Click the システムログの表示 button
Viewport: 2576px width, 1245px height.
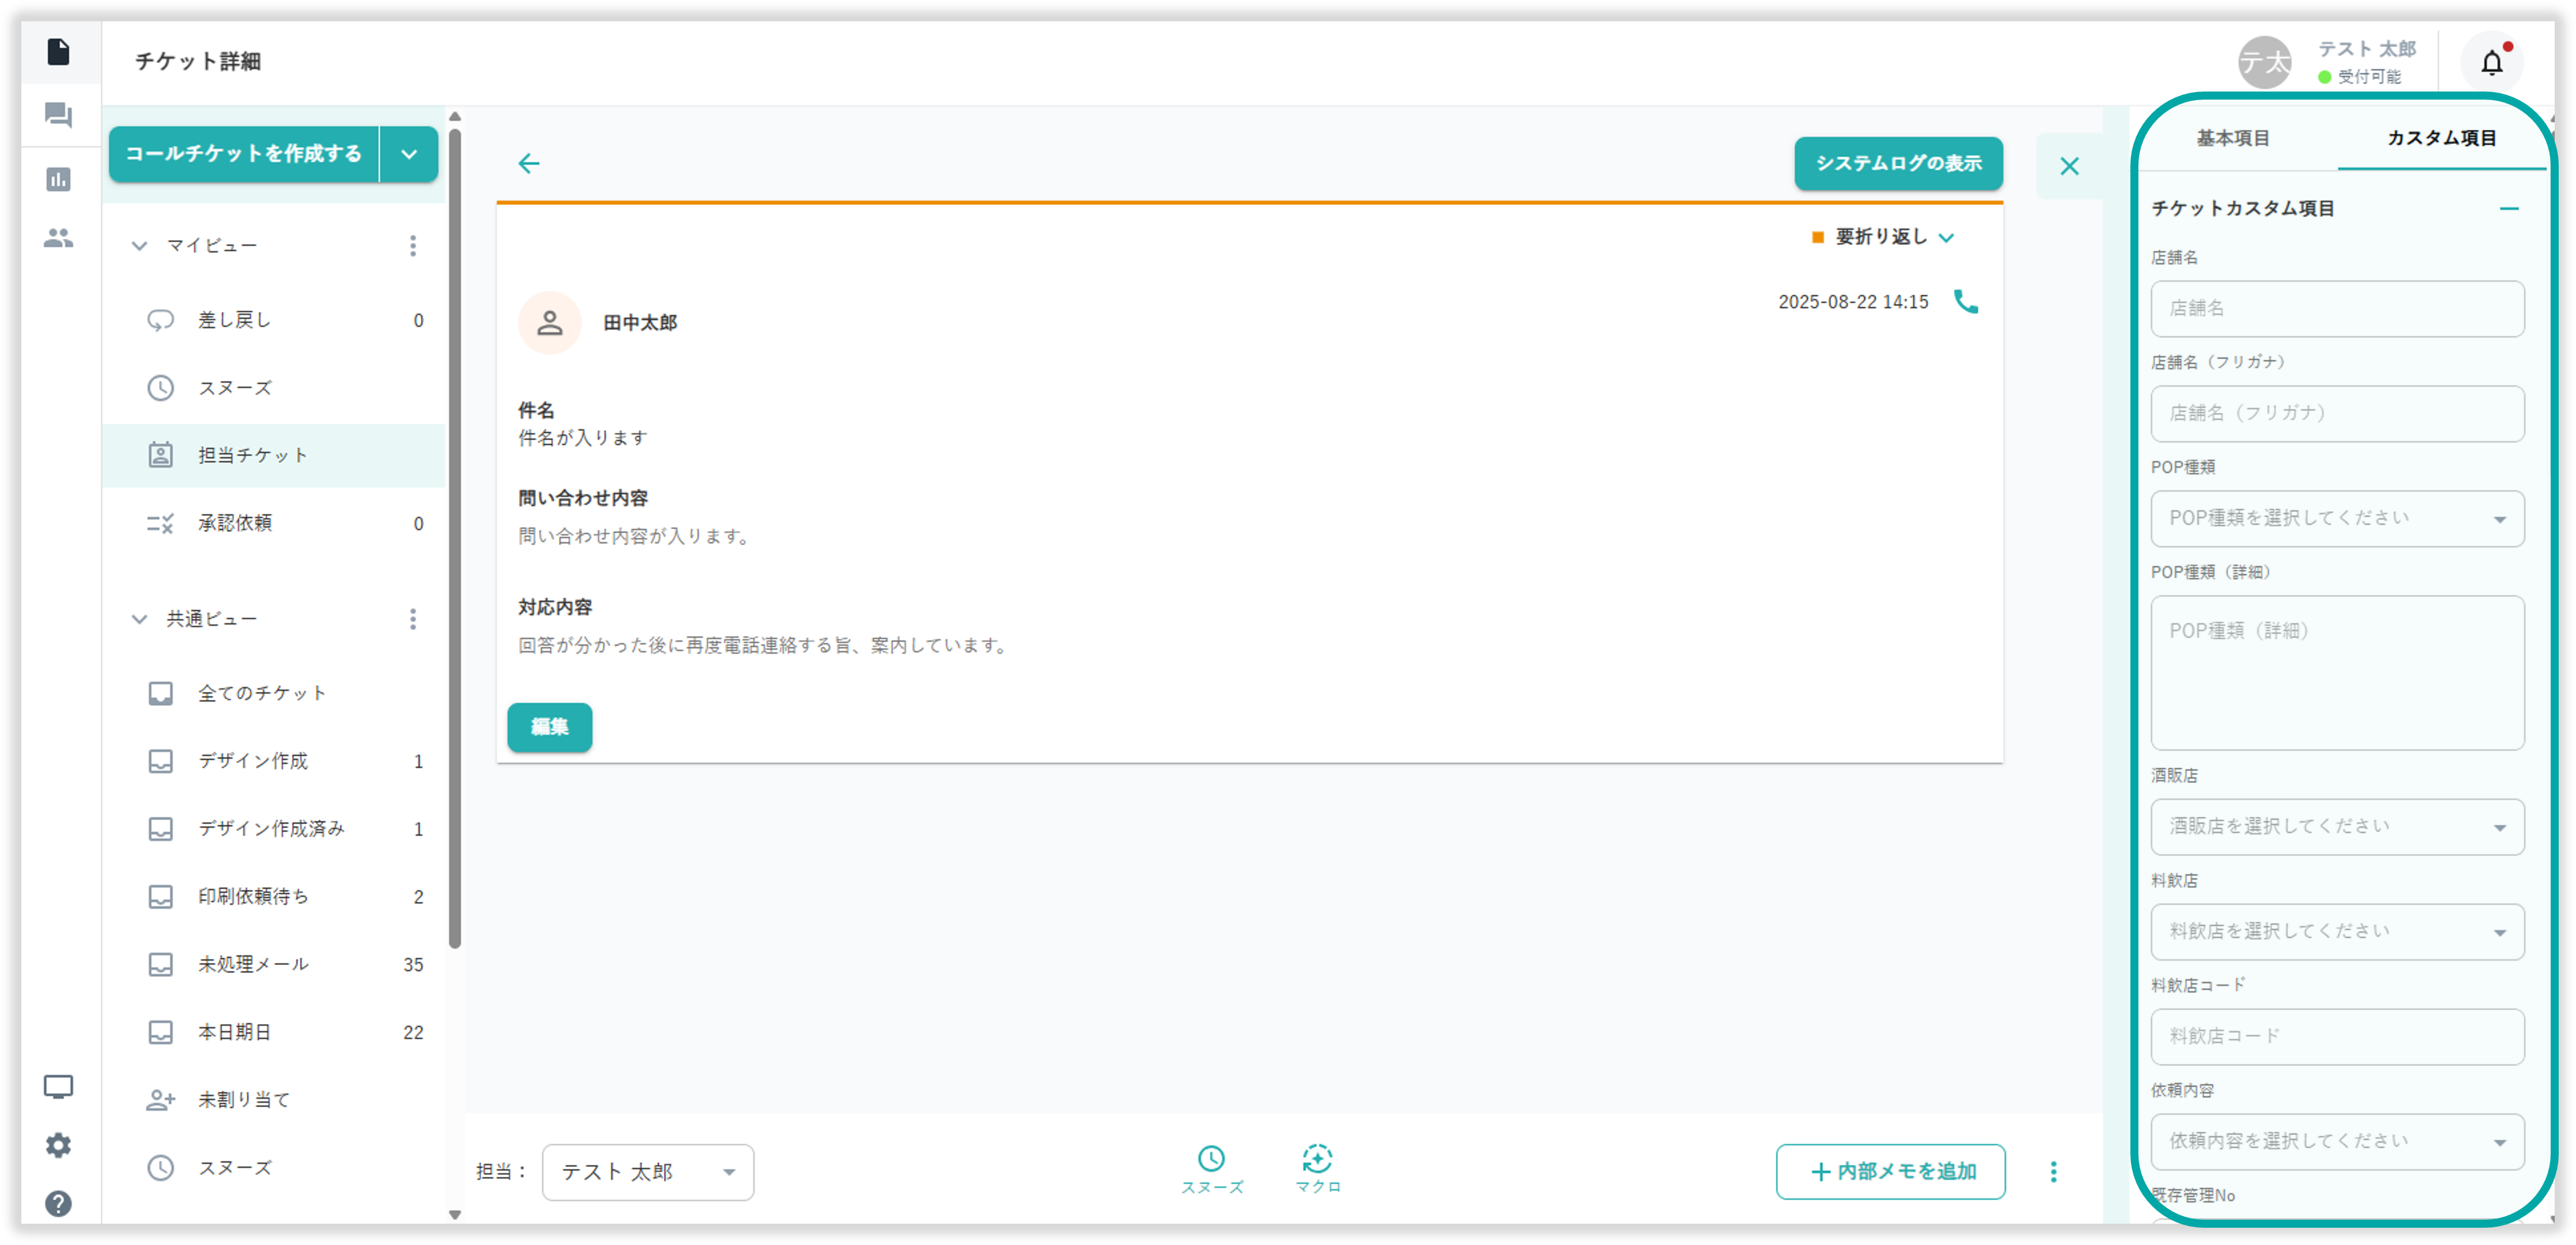click(1897, 163)
